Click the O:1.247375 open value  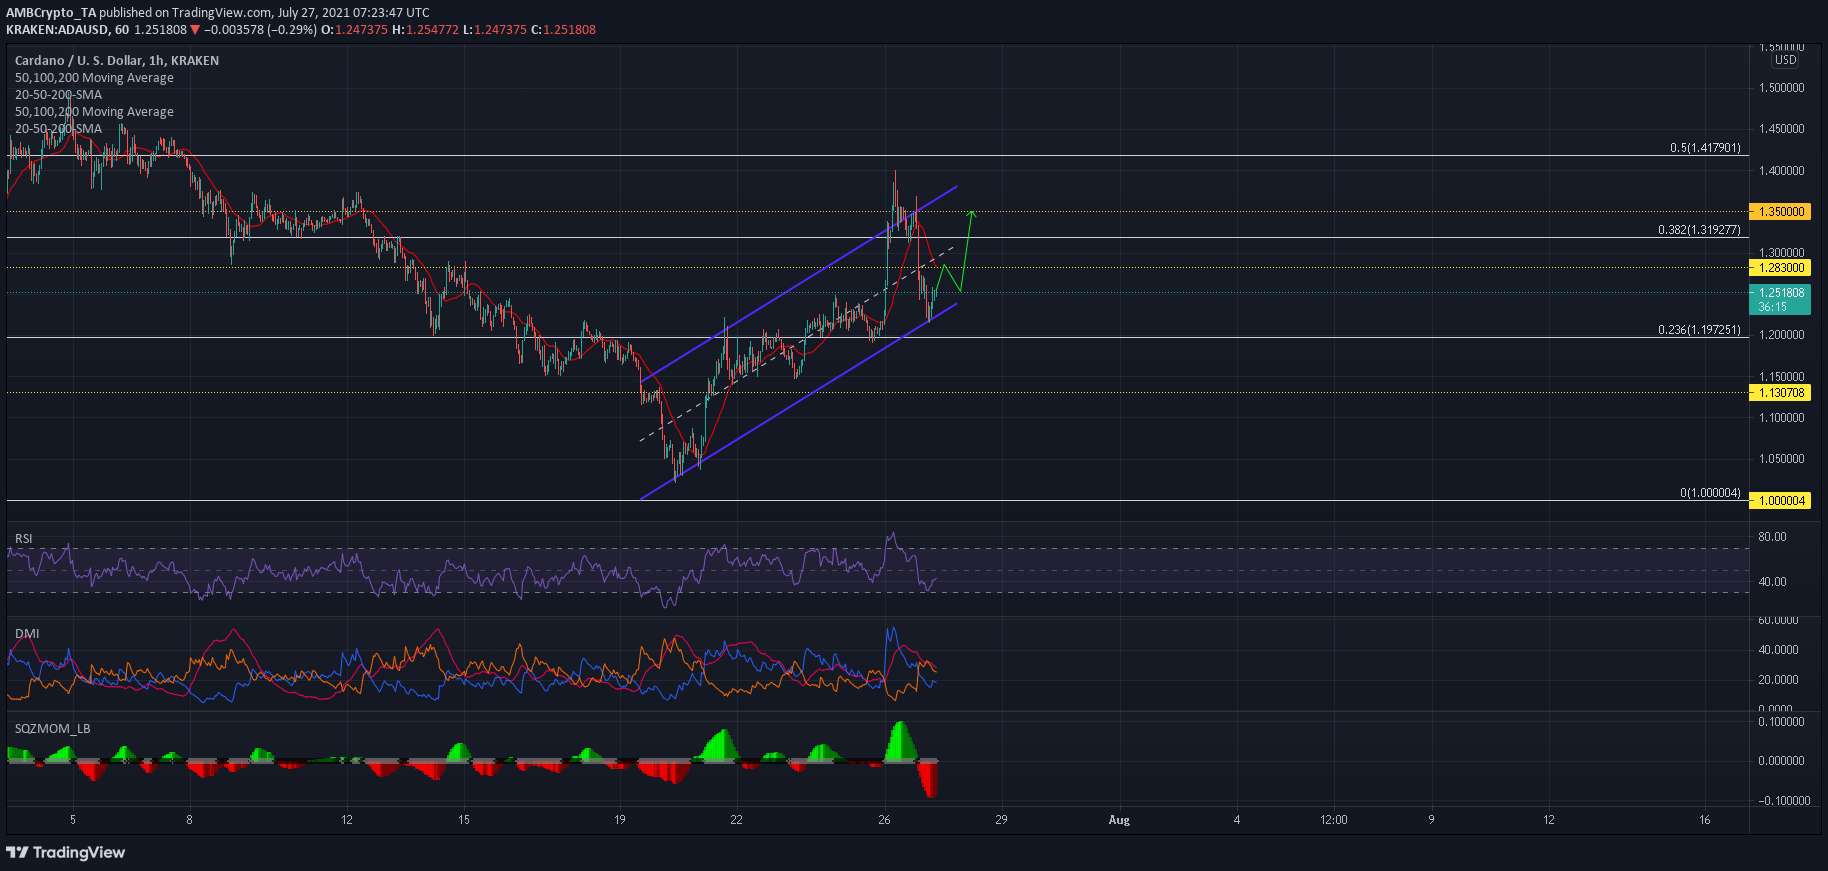tap(354, 30)
